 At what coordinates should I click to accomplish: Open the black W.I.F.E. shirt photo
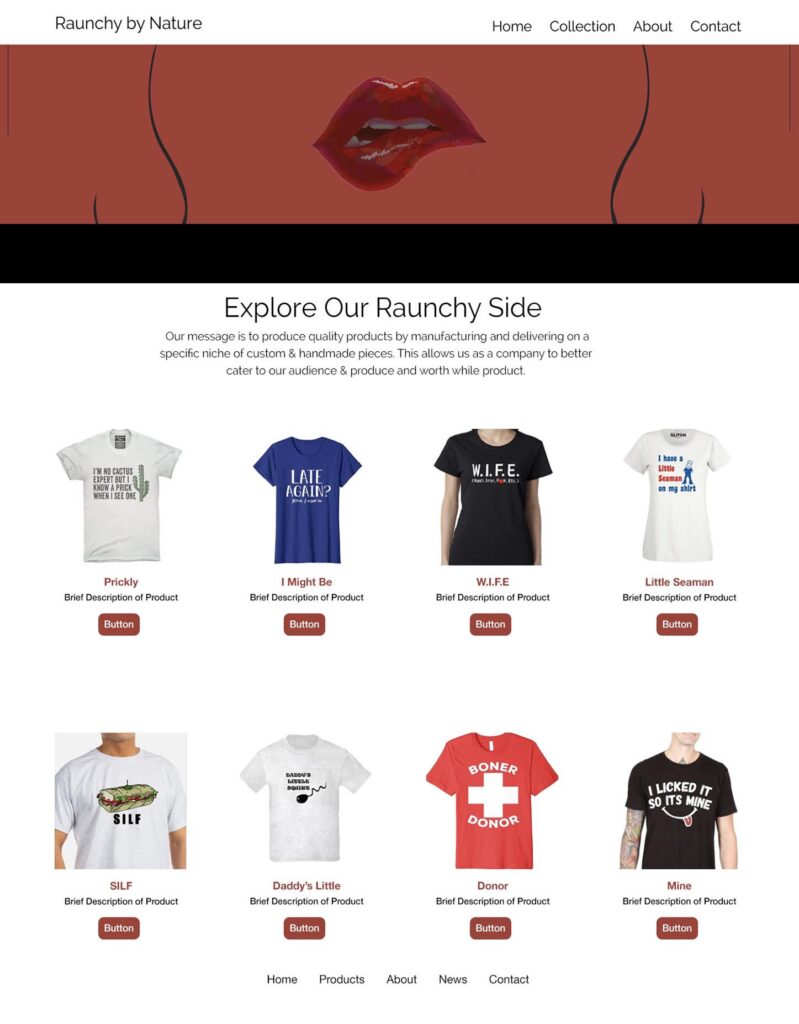(493, 496)
